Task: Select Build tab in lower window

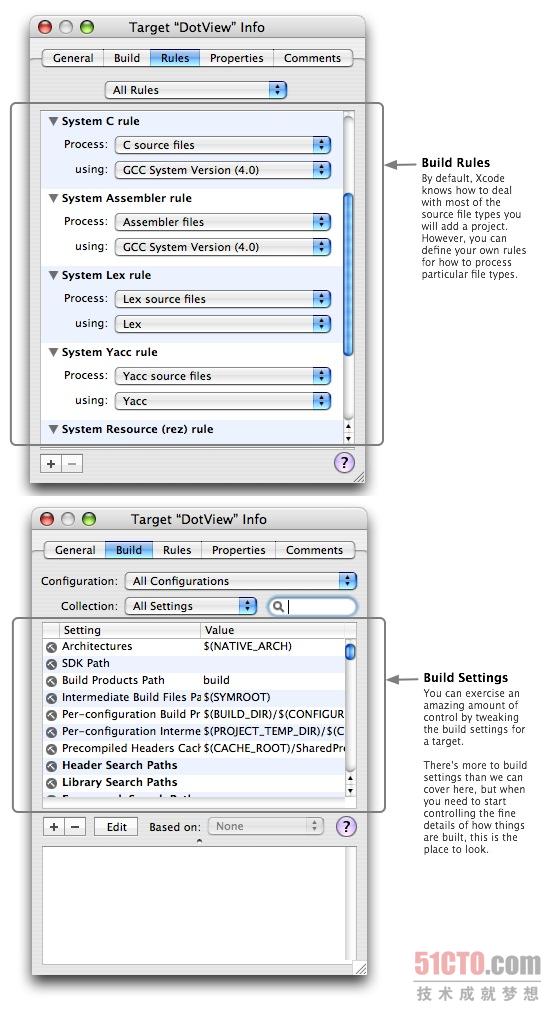Action: (129, 550)
